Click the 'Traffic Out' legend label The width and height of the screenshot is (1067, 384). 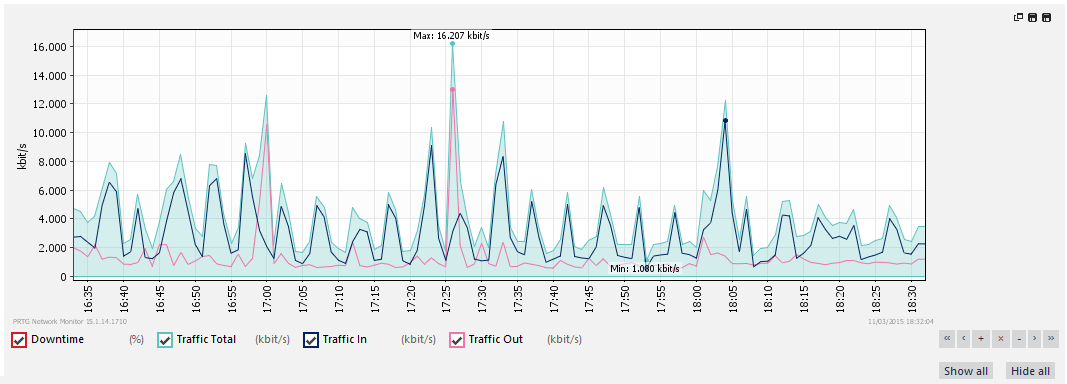(496, 339)
